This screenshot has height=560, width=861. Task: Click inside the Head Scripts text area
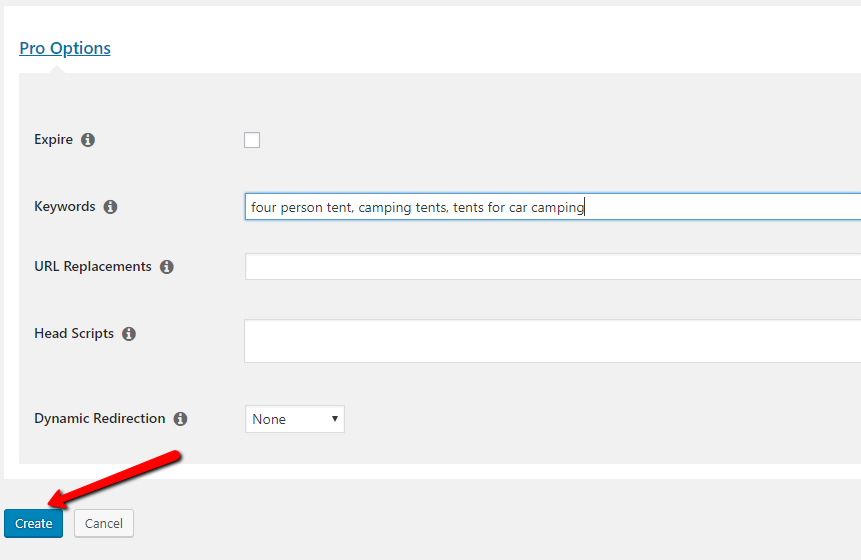pos(552,341)
